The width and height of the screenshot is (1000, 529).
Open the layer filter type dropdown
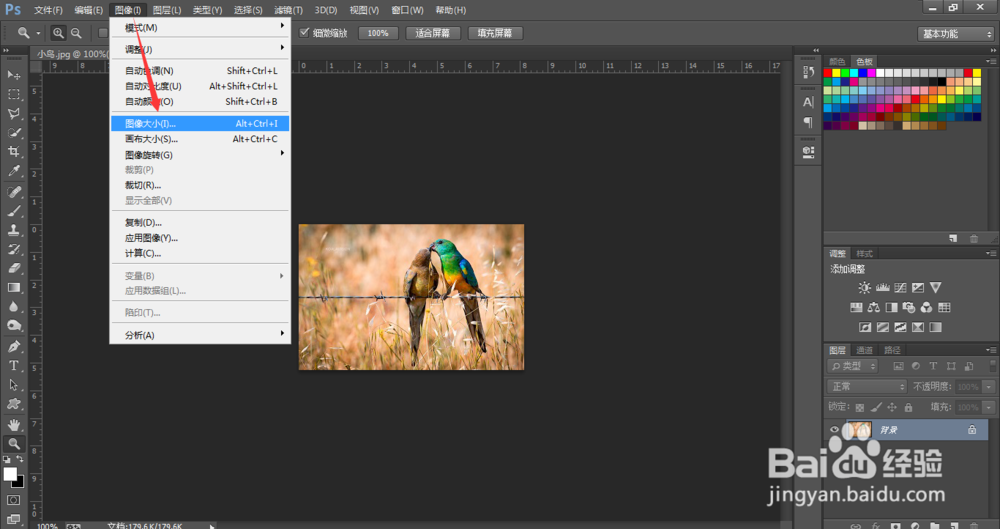pos(853,366)
